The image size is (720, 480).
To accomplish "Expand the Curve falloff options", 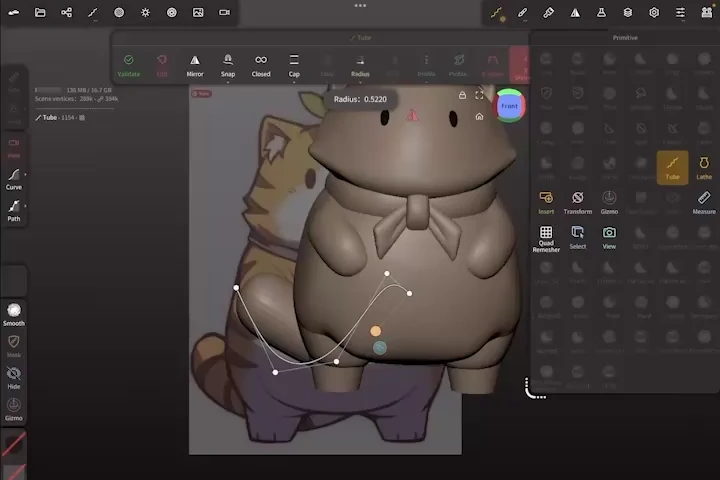I will click(14, 179).
